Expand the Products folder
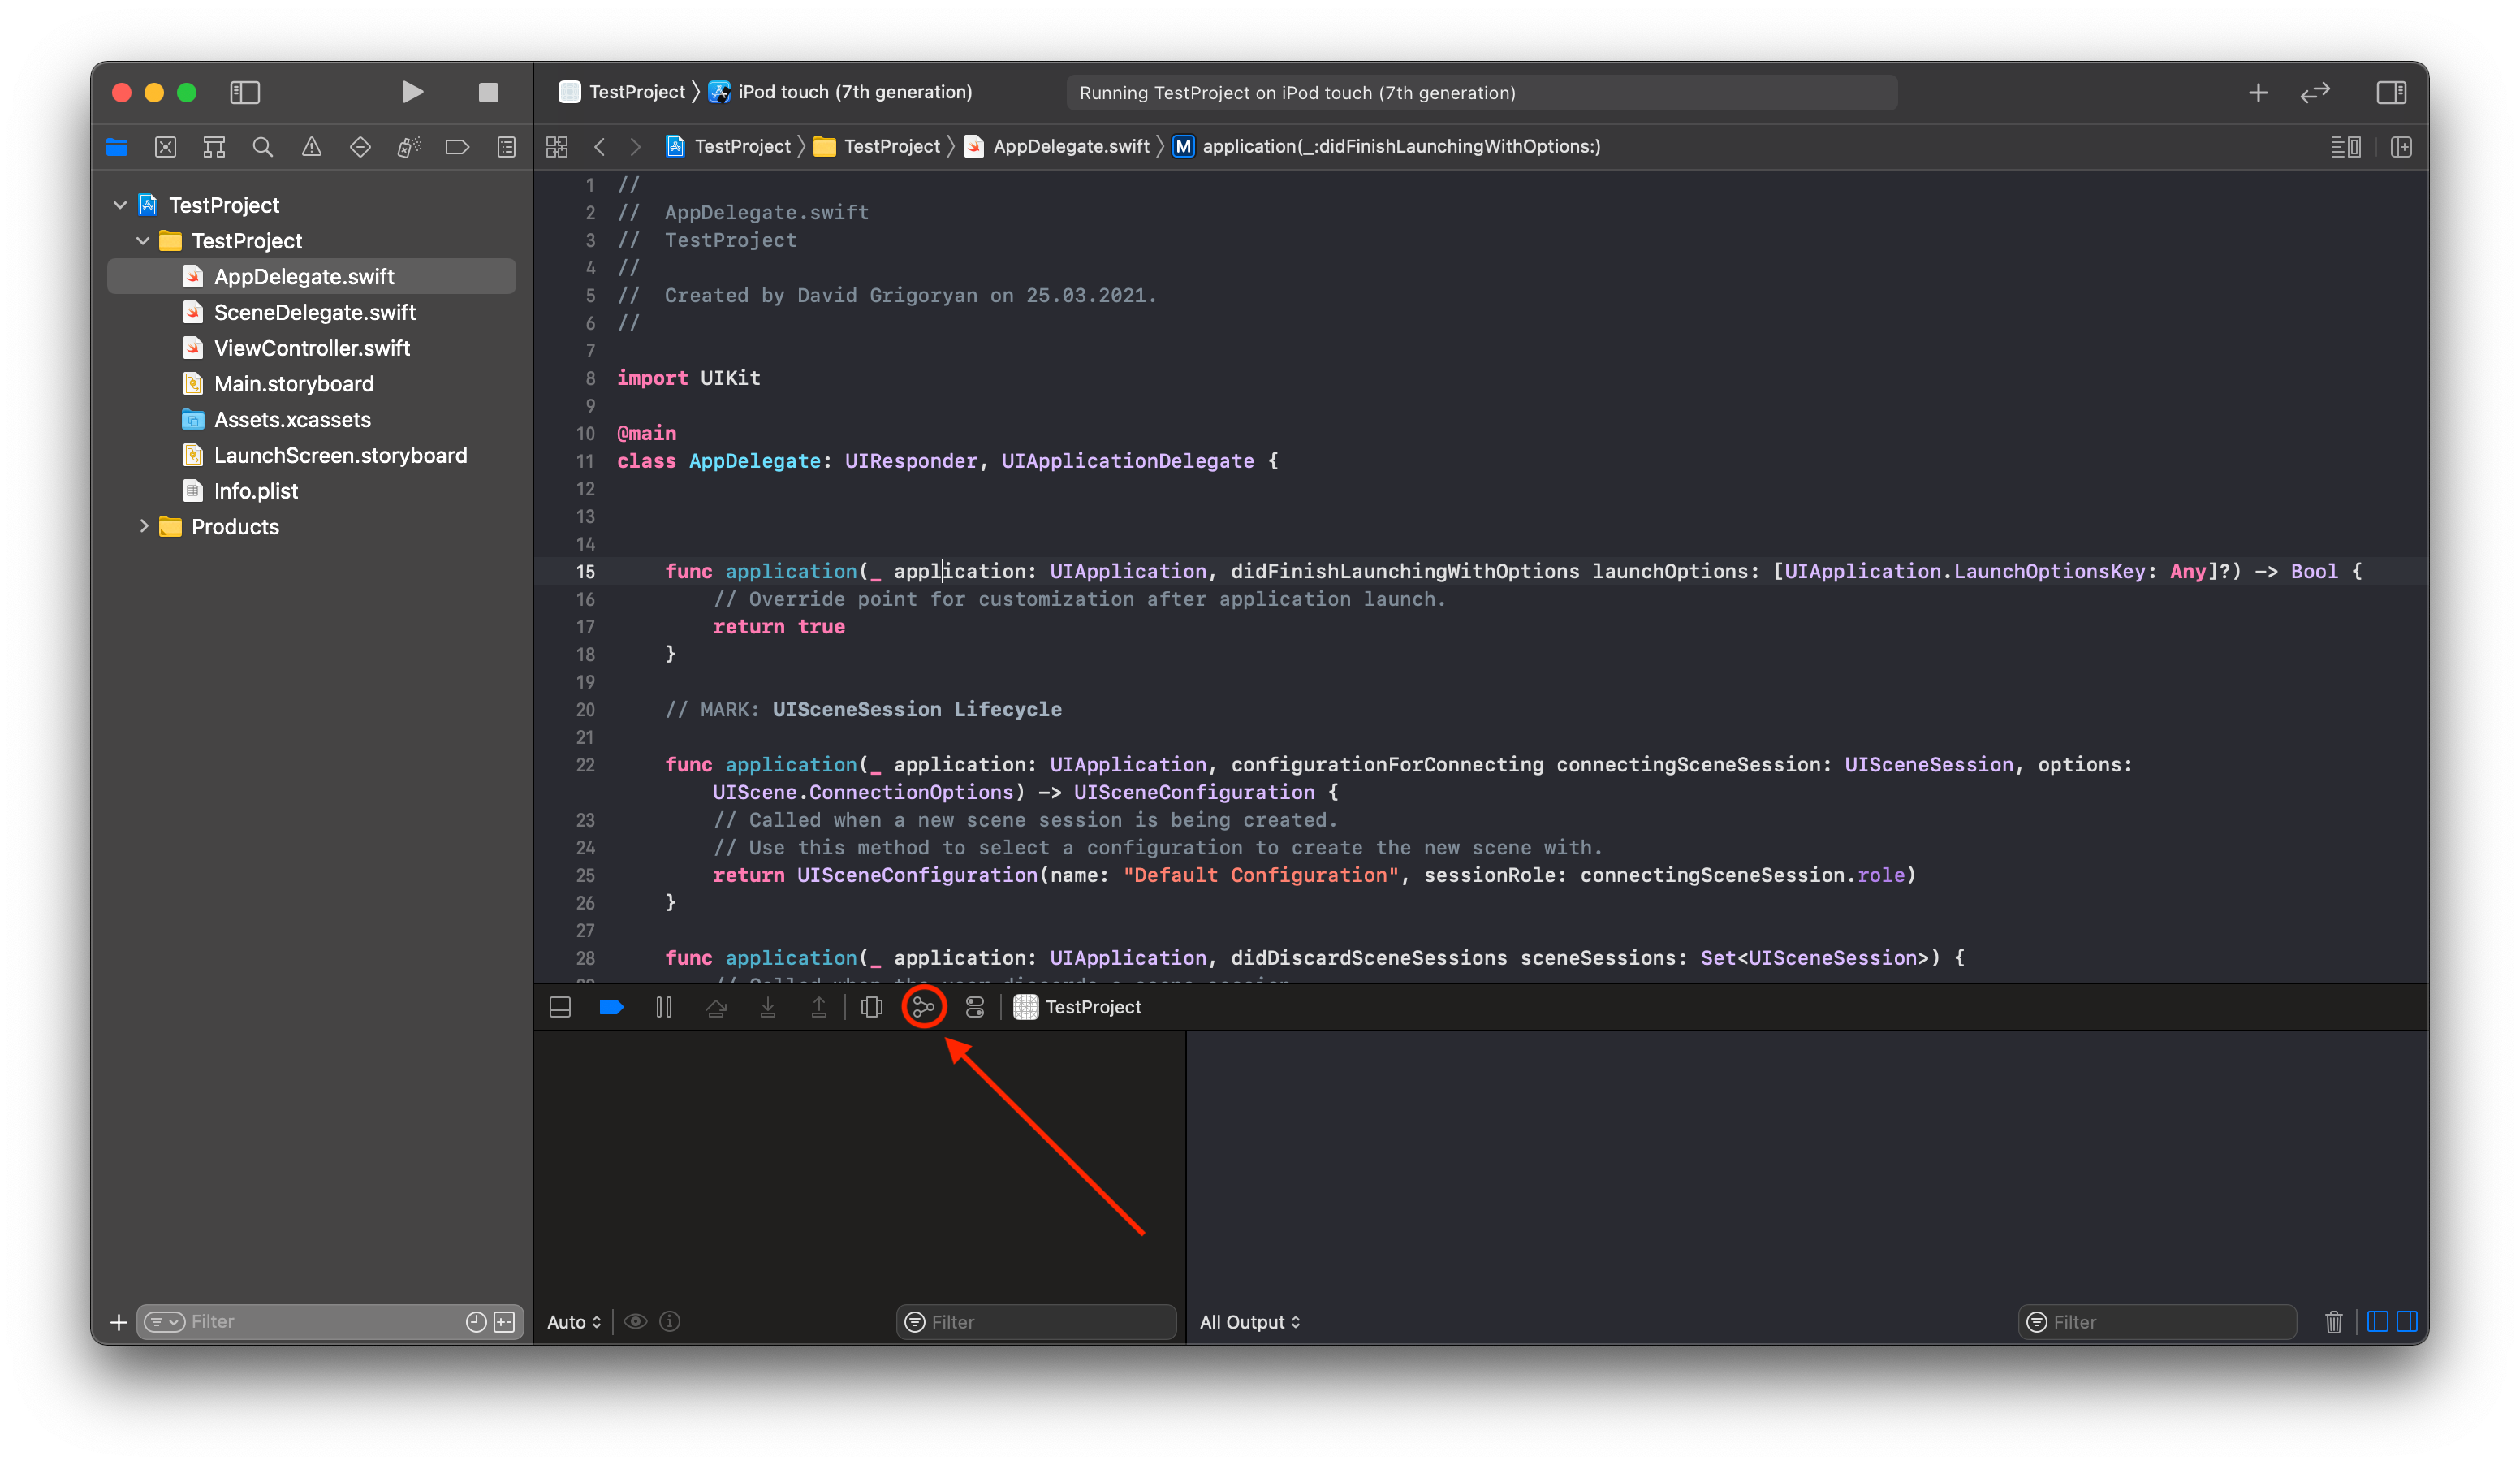The image size is (2520, 1465). (143, 526)
